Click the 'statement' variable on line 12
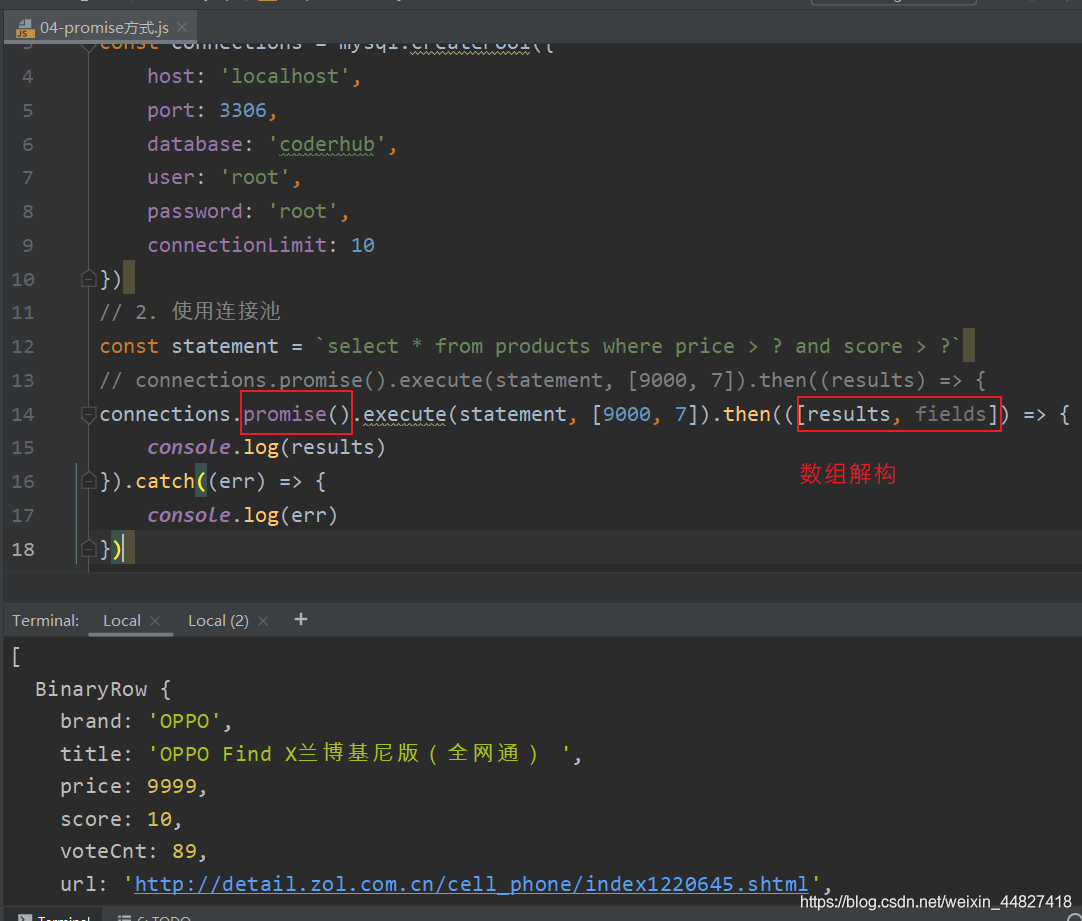1082x921 pixels. (x=225, y=346)
